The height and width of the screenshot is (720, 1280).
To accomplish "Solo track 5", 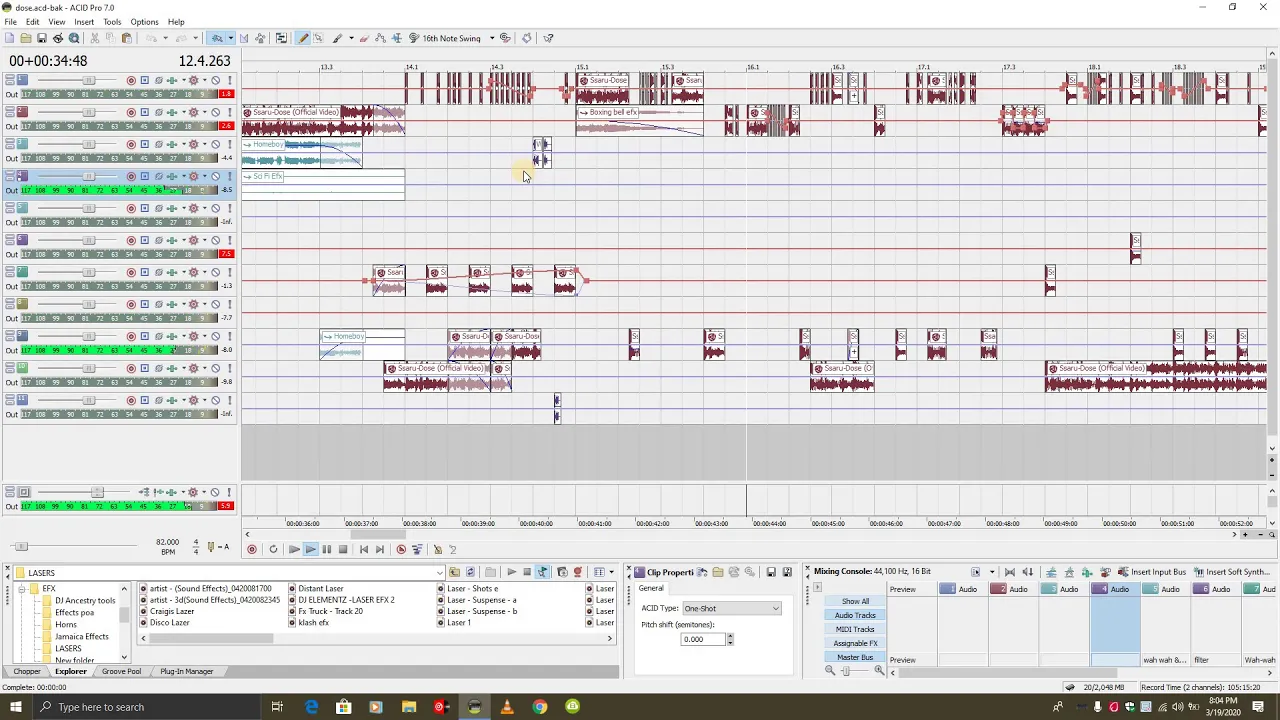I will click(230, 208).
